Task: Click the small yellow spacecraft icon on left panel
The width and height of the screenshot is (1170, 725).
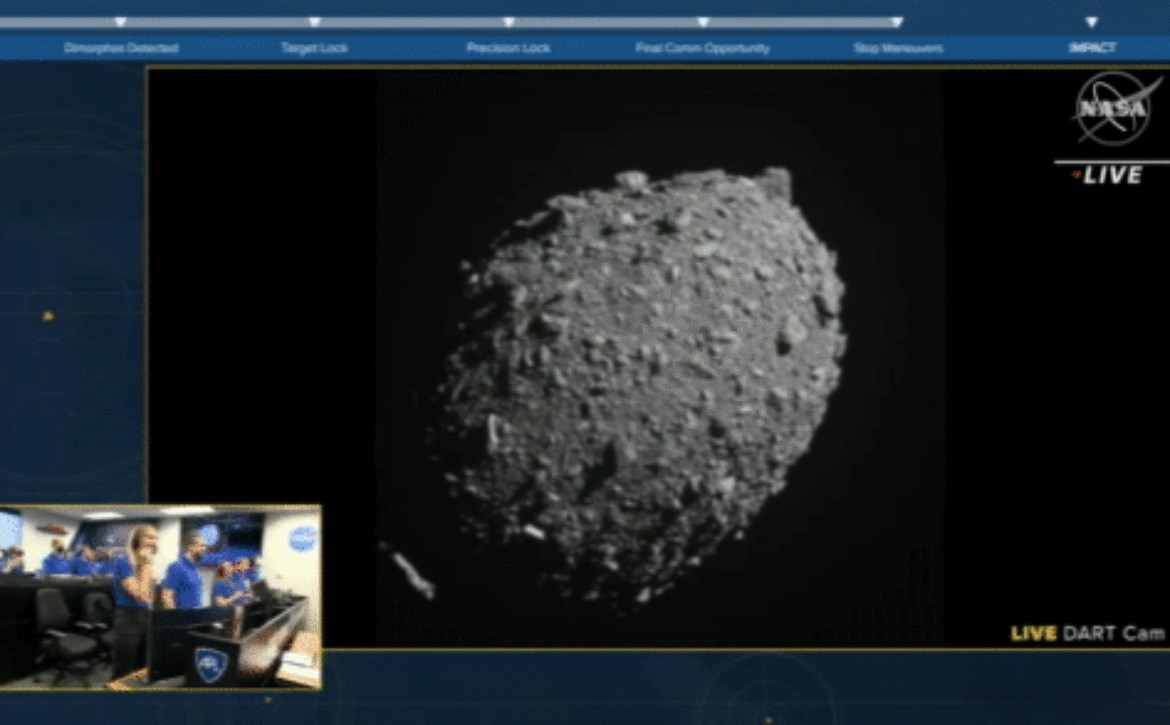Action: pyautogui.click(x=49, y=316)
